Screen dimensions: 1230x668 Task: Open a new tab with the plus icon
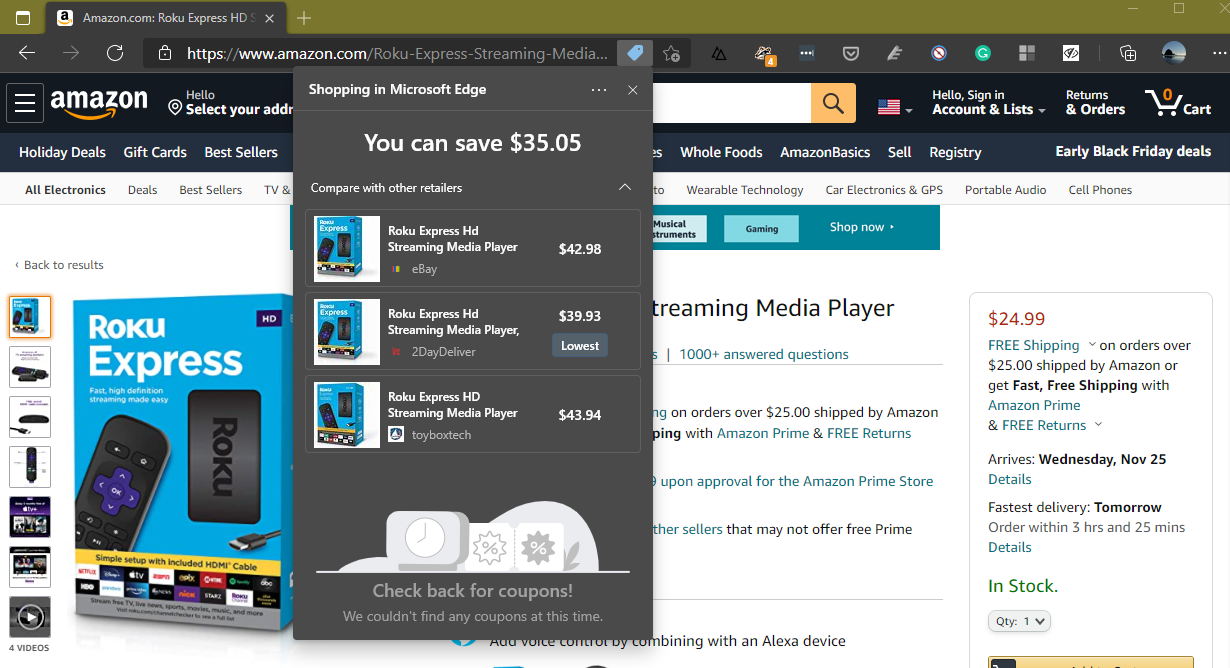click(304, 18)
